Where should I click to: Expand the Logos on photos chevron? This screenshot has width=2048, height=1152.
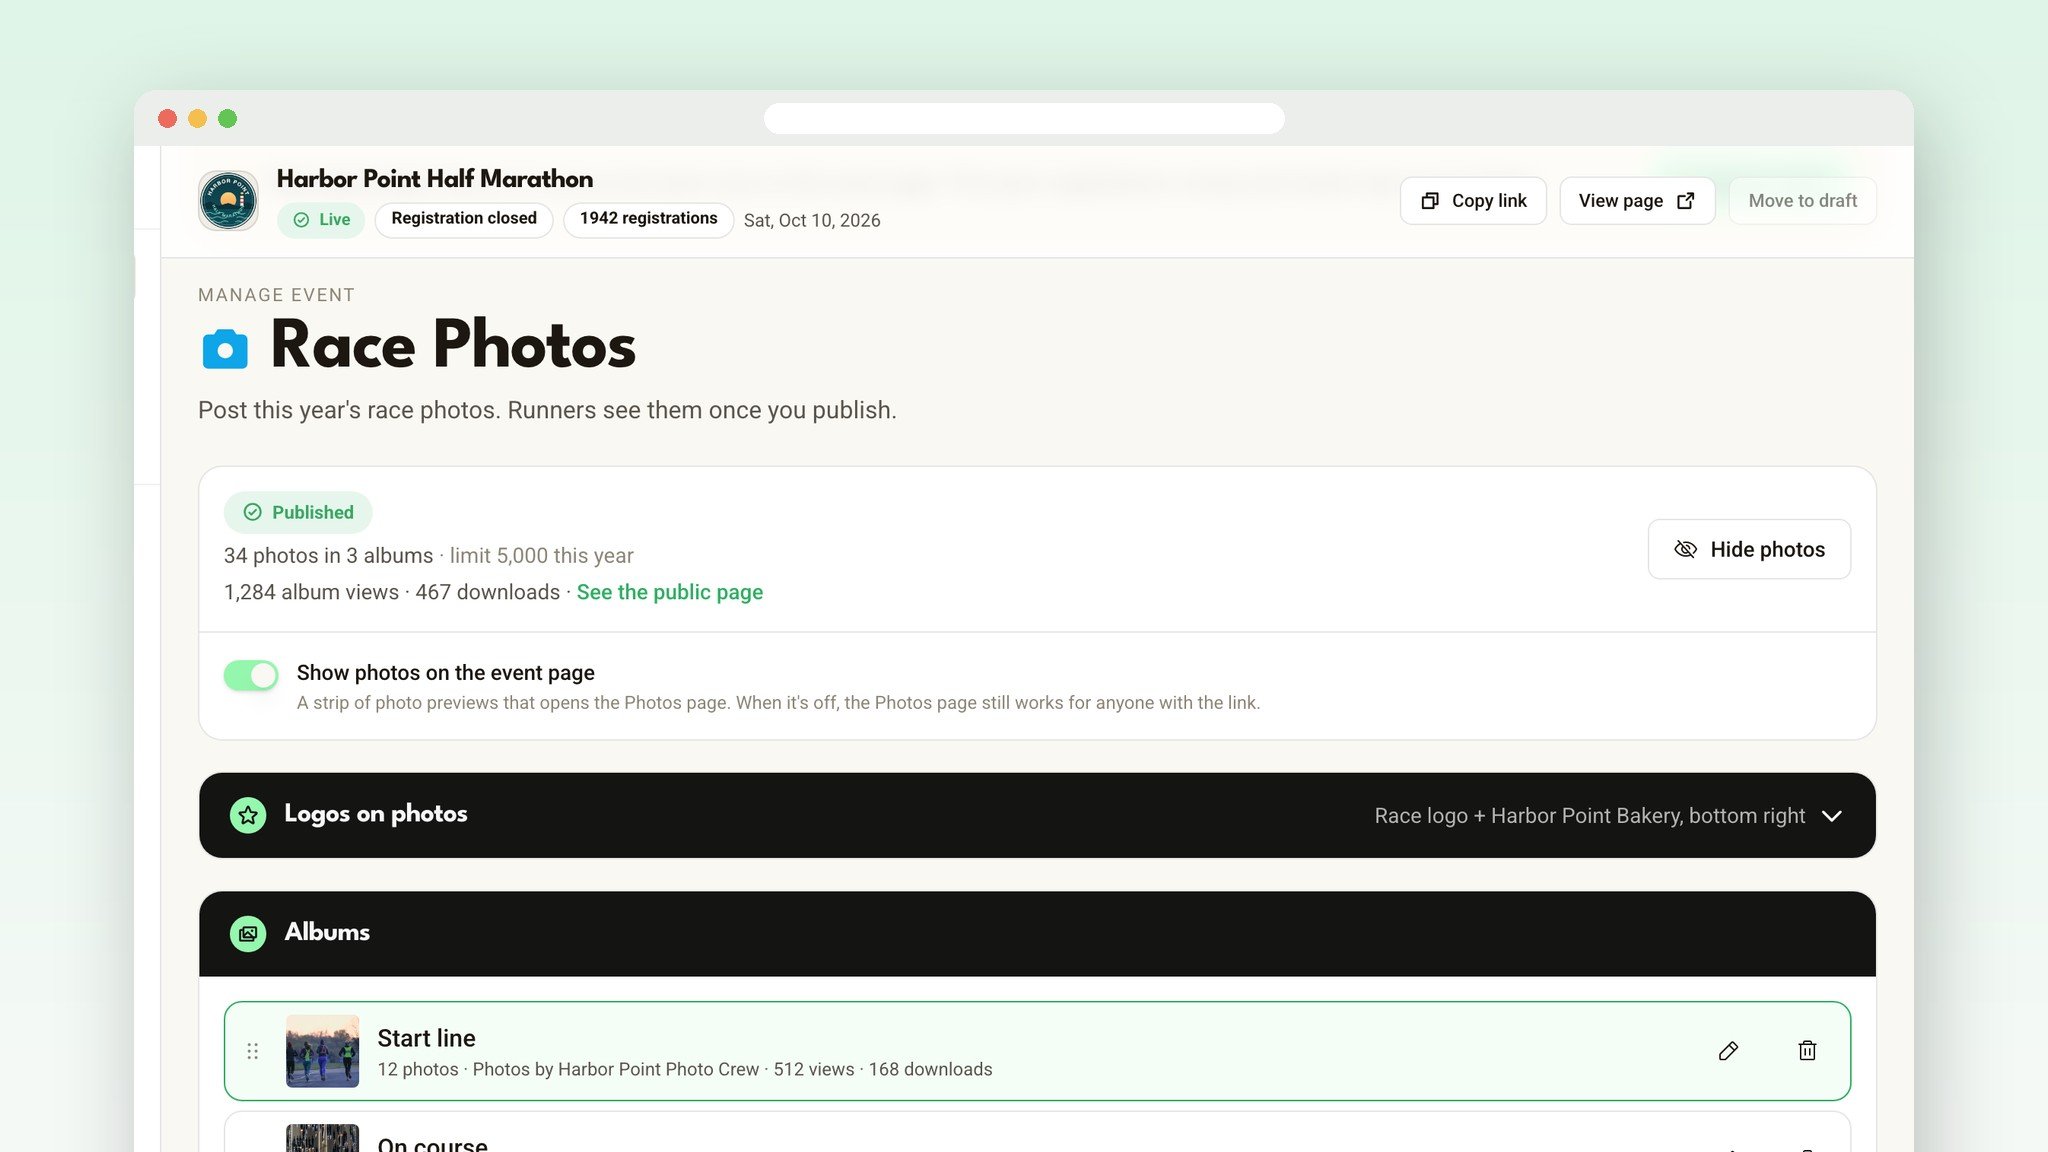tap(1832, 816)
